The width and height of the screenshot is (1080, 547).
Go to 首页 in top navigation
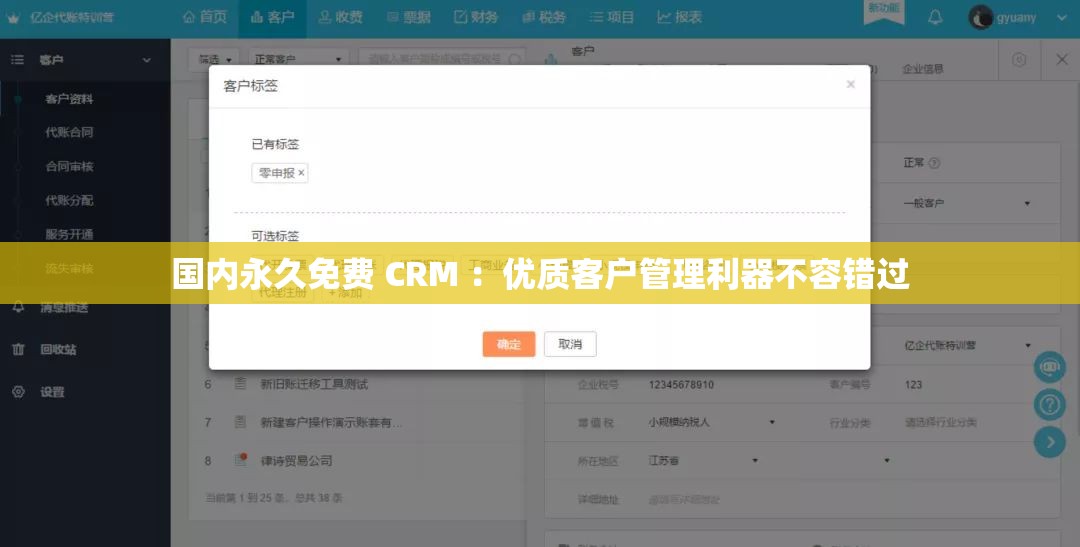coord(205,17)
